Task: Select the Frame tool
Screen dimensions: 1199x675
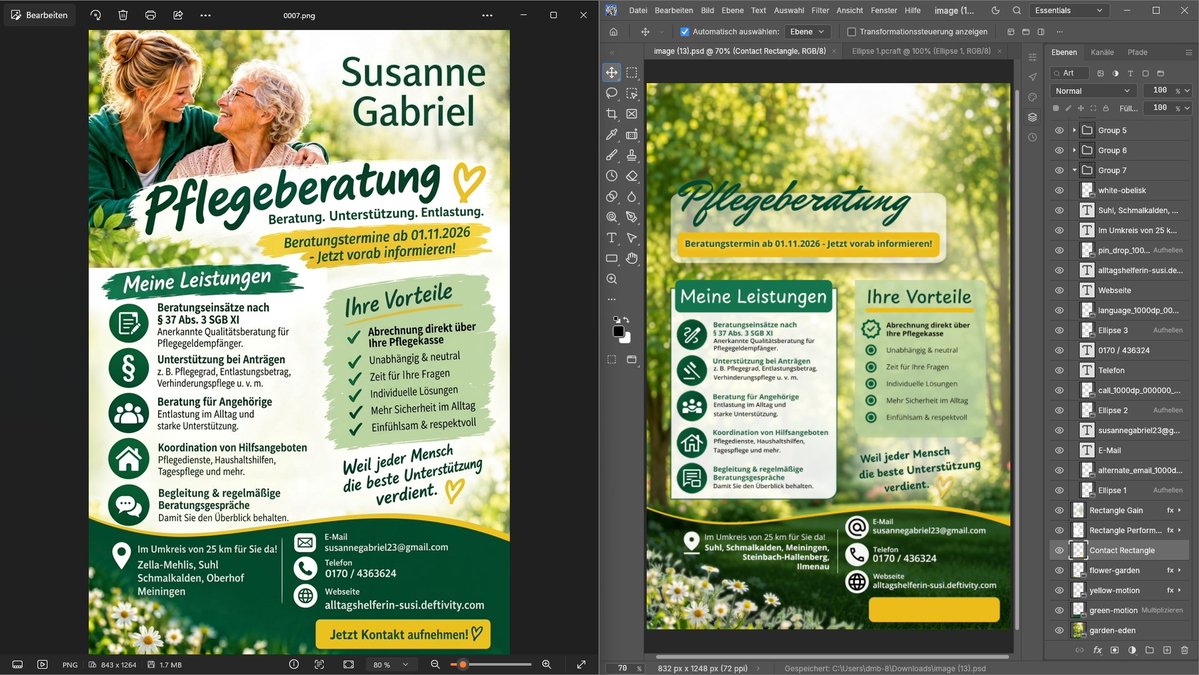Action: [632, 114]
